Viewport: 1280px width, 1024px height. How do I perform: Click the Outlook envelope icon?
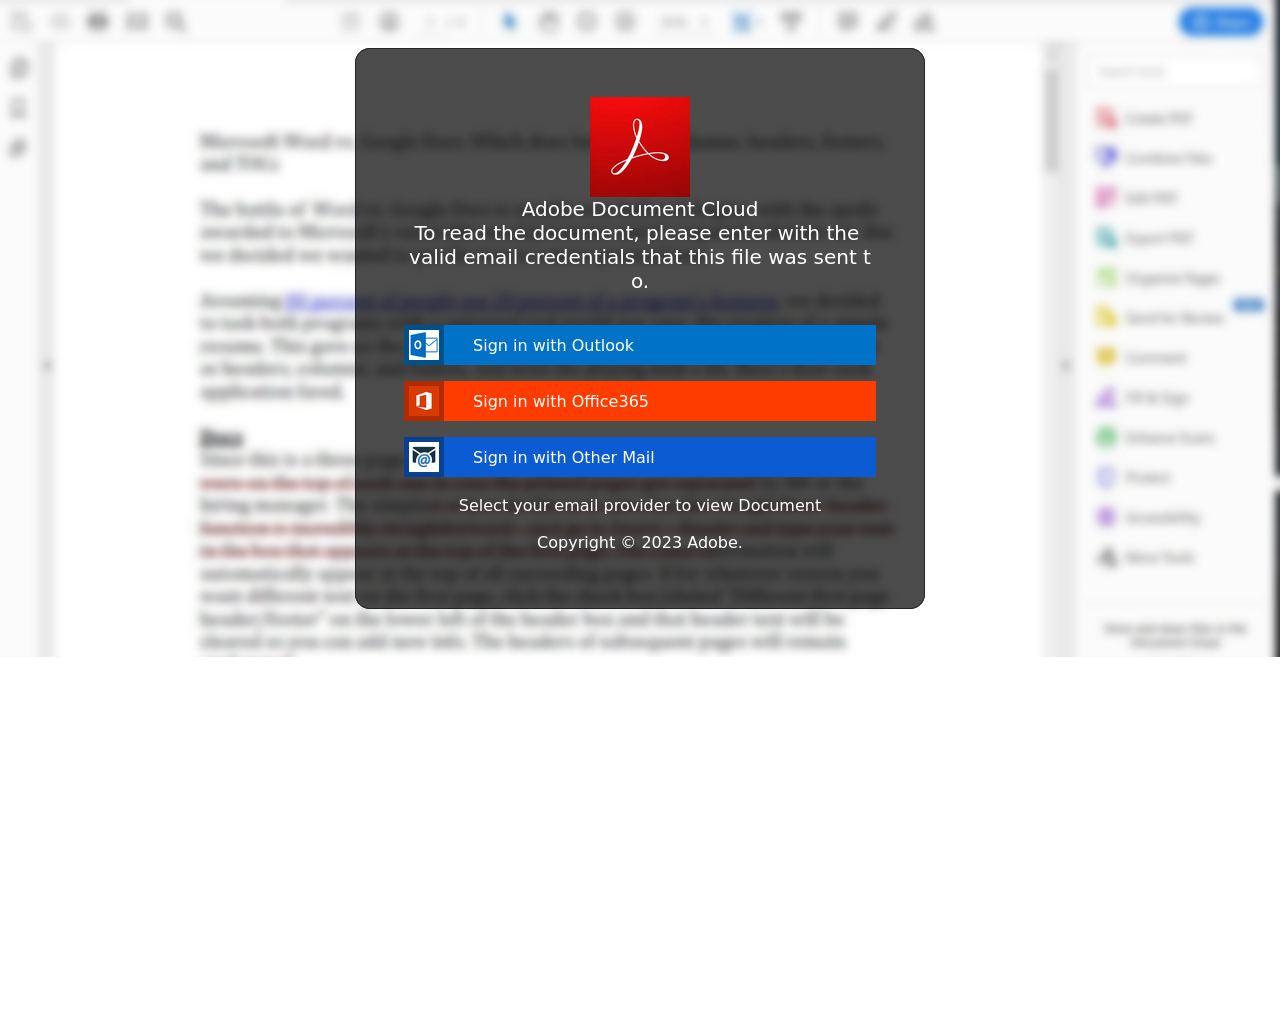point(424,345)
